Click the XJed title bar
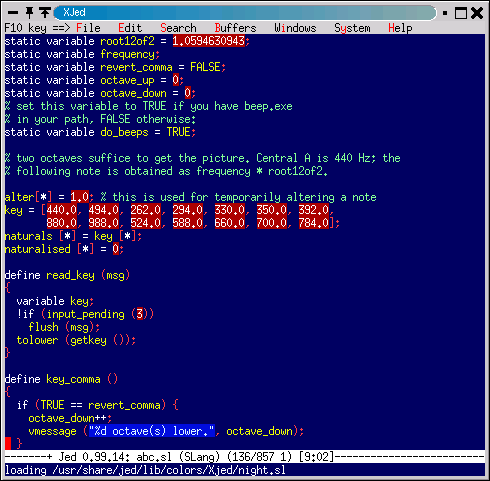490x481 pixels. pos(245,13)
